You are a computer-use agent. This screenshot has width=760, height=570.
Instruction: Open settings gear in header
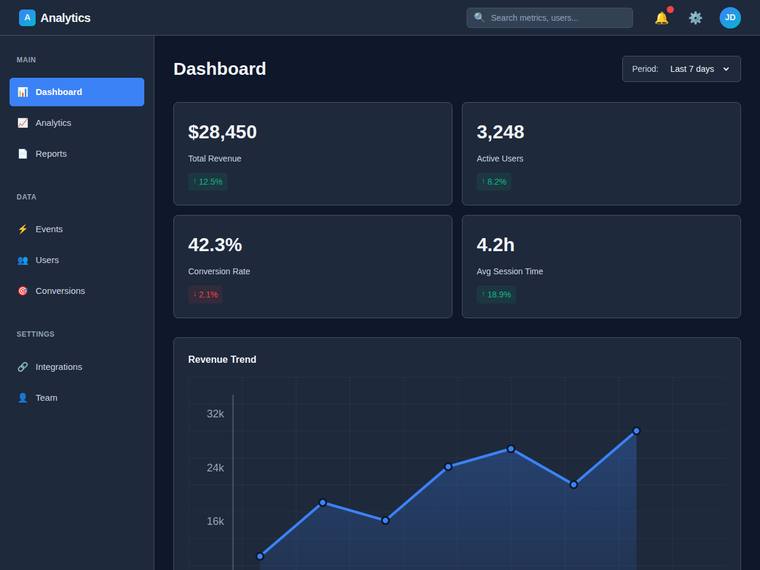click(696, 18)
